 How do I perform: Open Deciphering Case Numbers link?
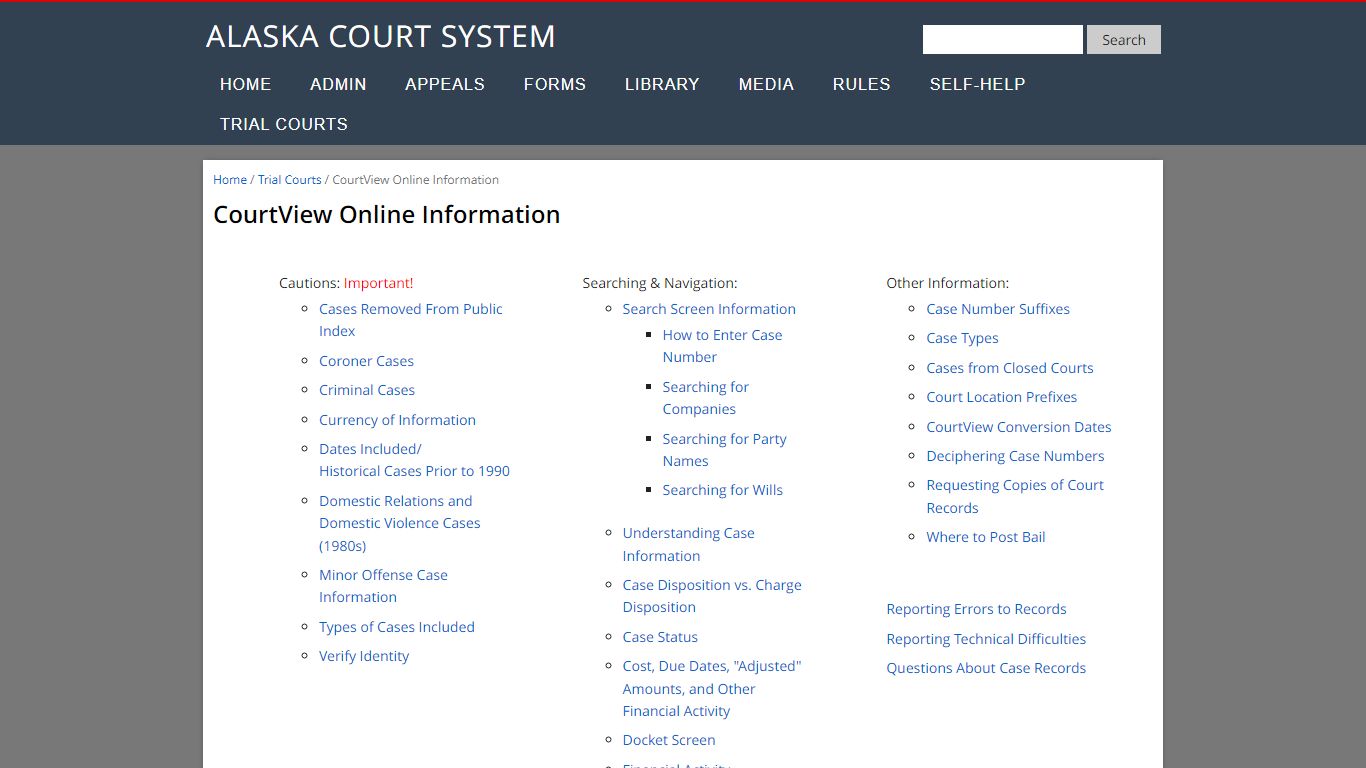1015,456
